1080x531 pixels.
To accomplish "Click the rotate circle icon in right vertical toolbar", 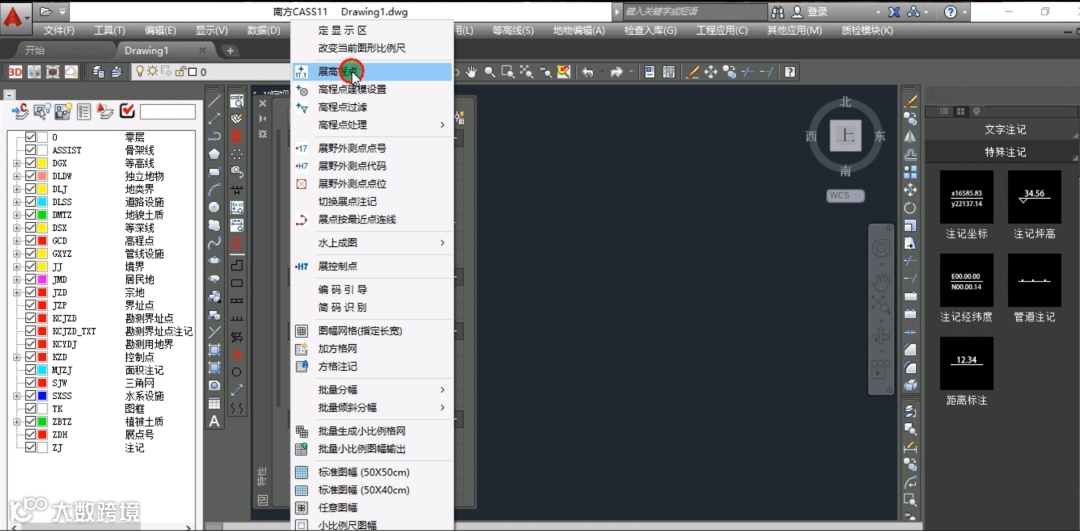I will (x=910, y=207).
